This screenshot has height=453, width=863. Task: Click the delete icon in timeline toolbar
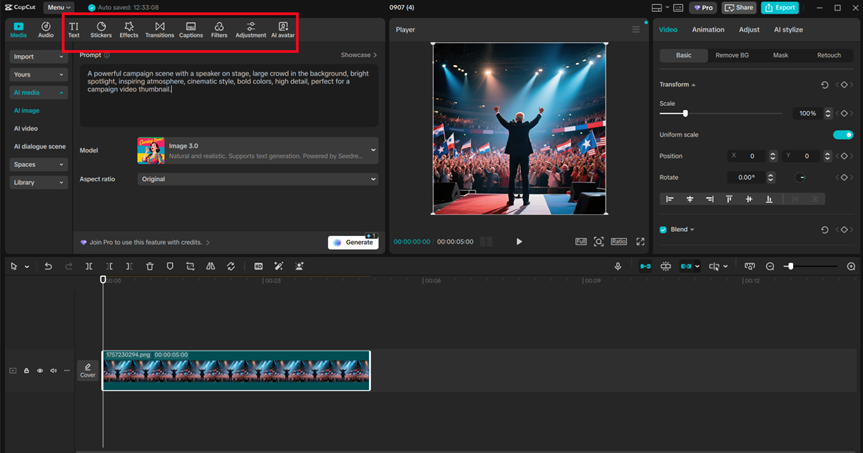click(150, 267)
